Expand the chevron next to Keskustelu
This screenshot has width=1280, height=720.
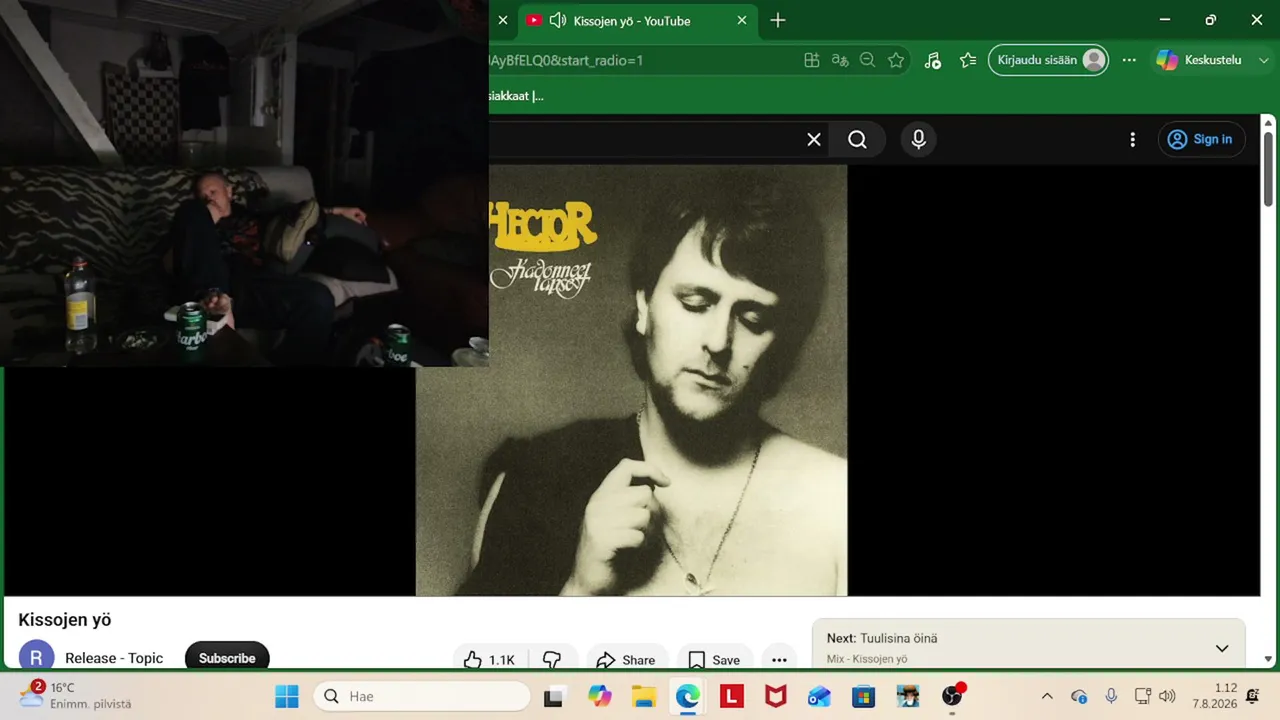point(1262,60)
